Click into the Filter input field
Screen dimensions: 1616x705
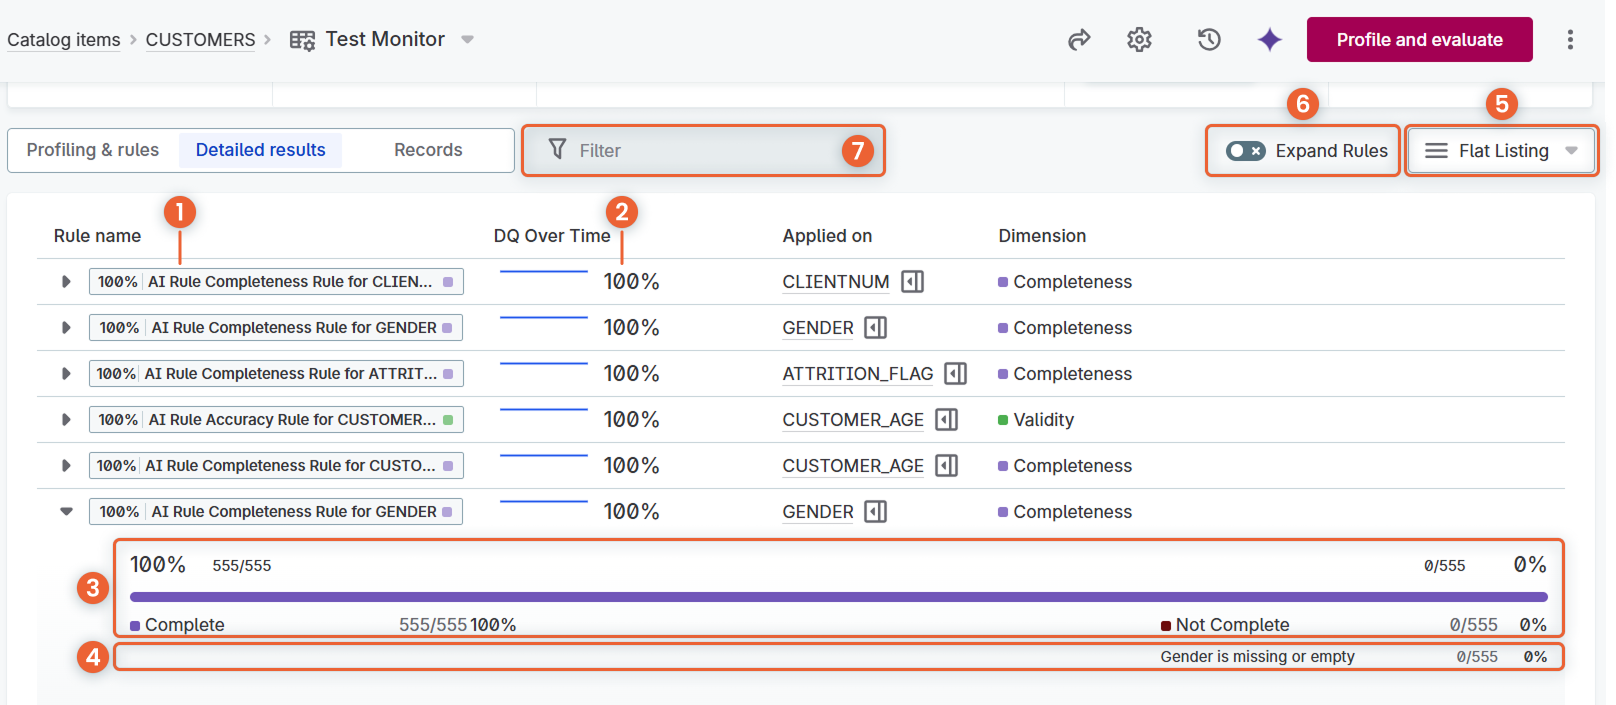point(700,151)
